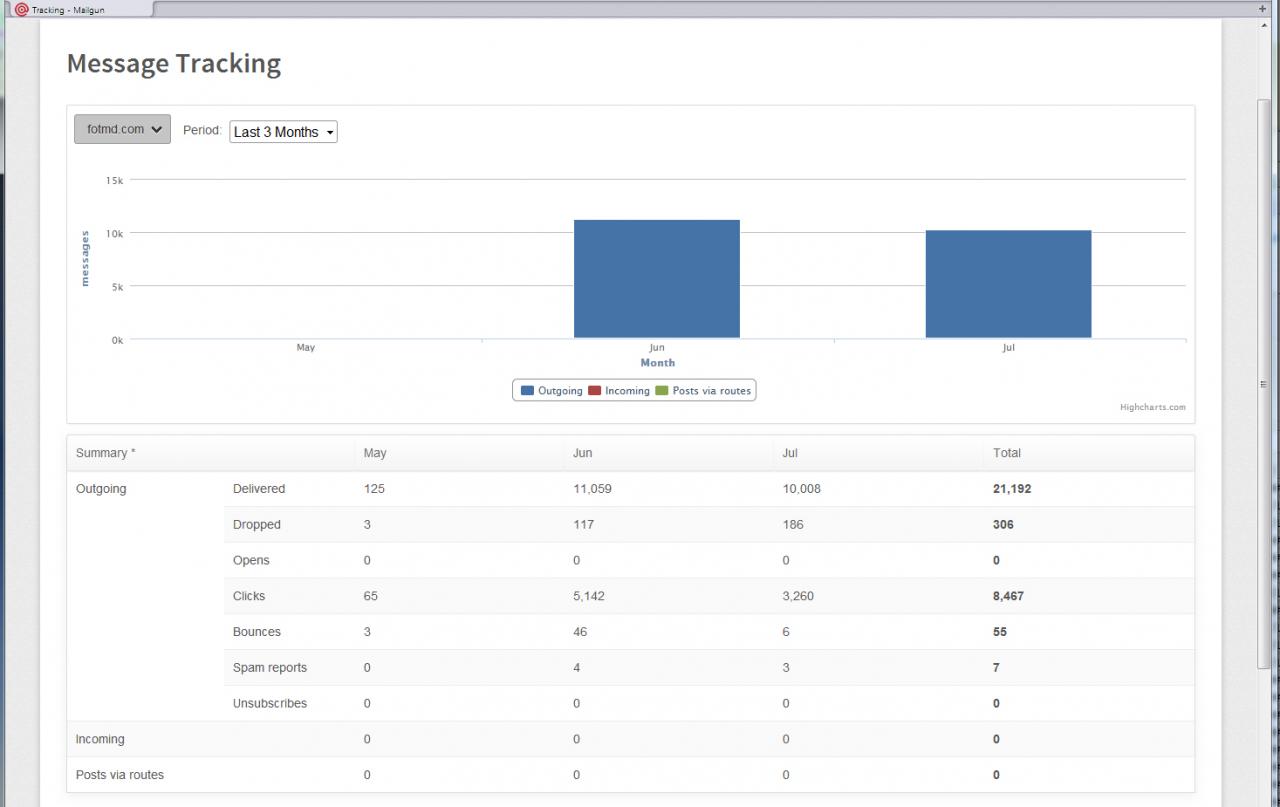The height and width of the screenshot is (807, 1280).
Task: Click the Spam reports row label
Action: tap(270, 668)
